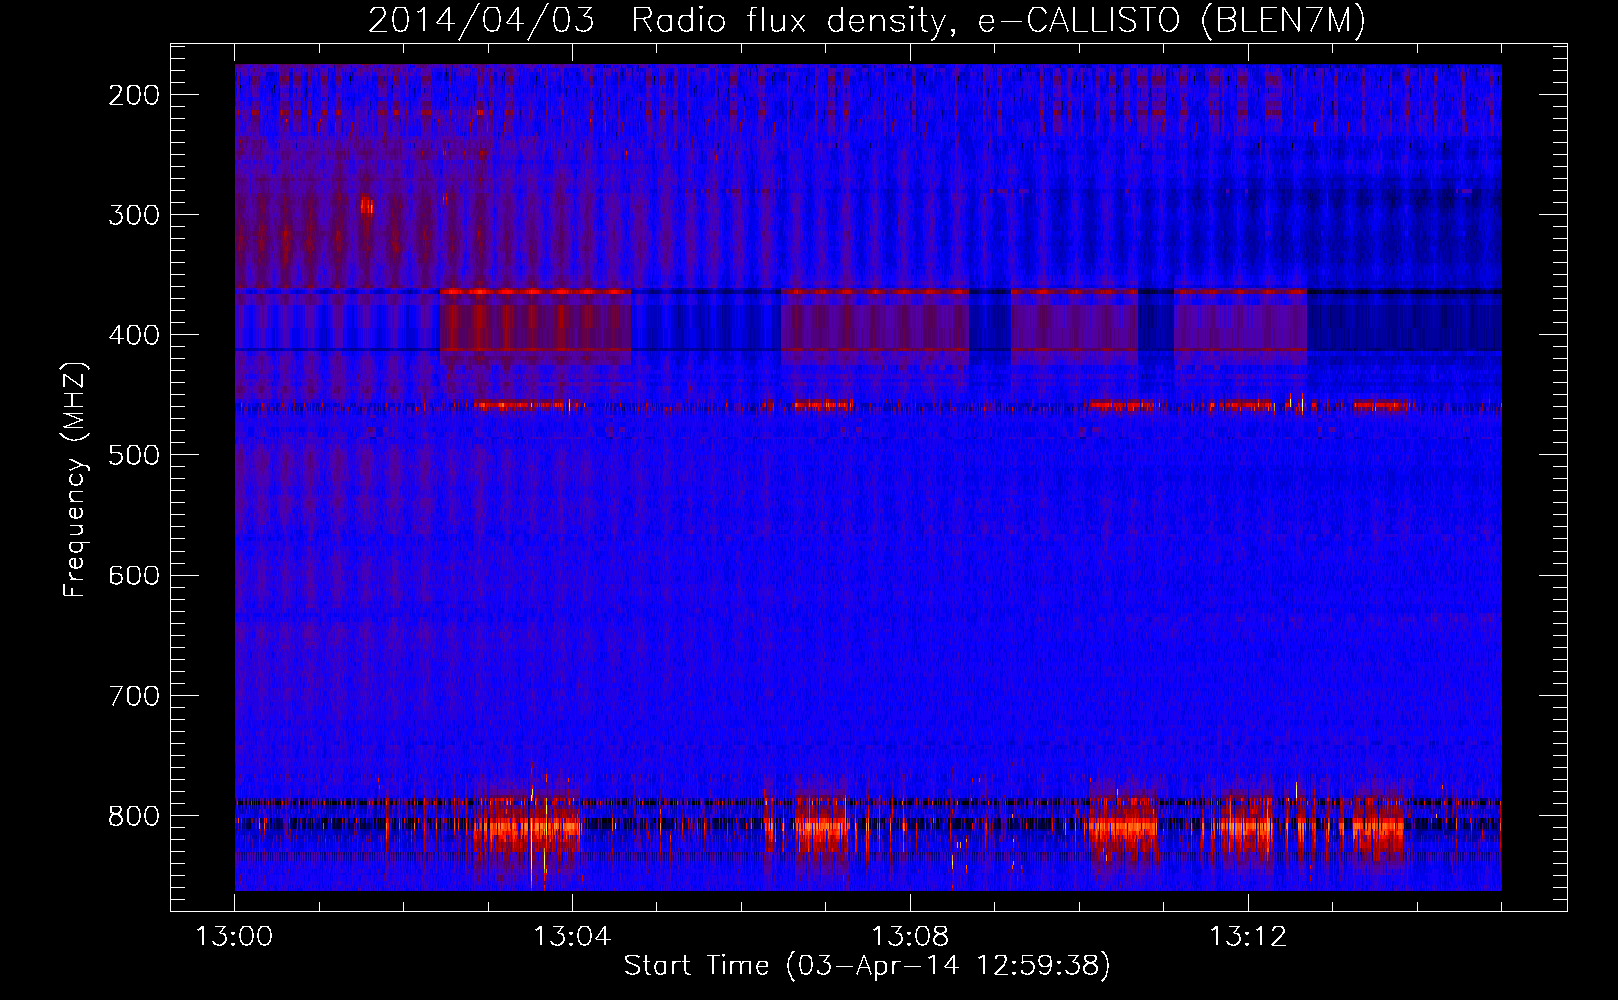Click the "700" frequency tick label
Screen dimensions: 1618x1000
pyautogui.click(x=134, y=695)
